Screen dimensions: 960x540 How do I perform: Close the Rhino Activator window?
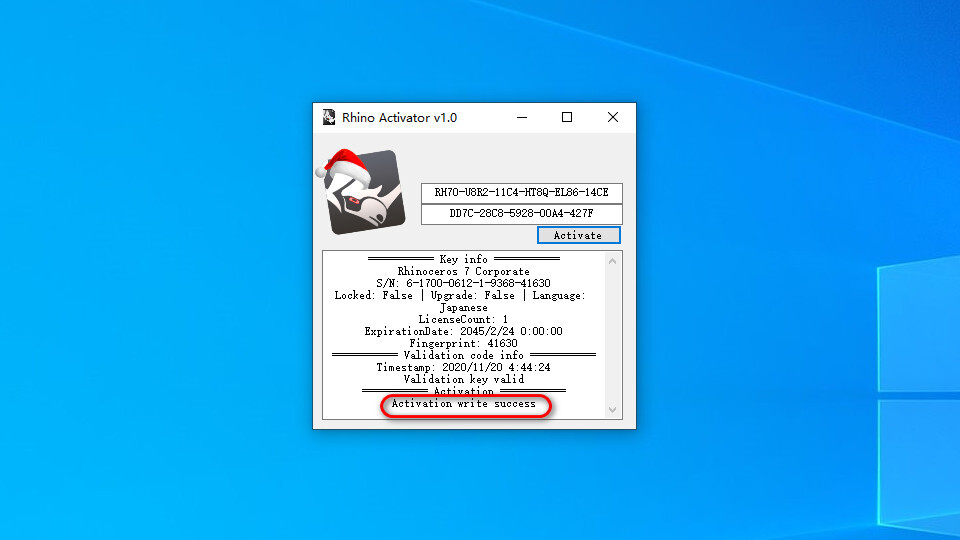click(613, 118)
